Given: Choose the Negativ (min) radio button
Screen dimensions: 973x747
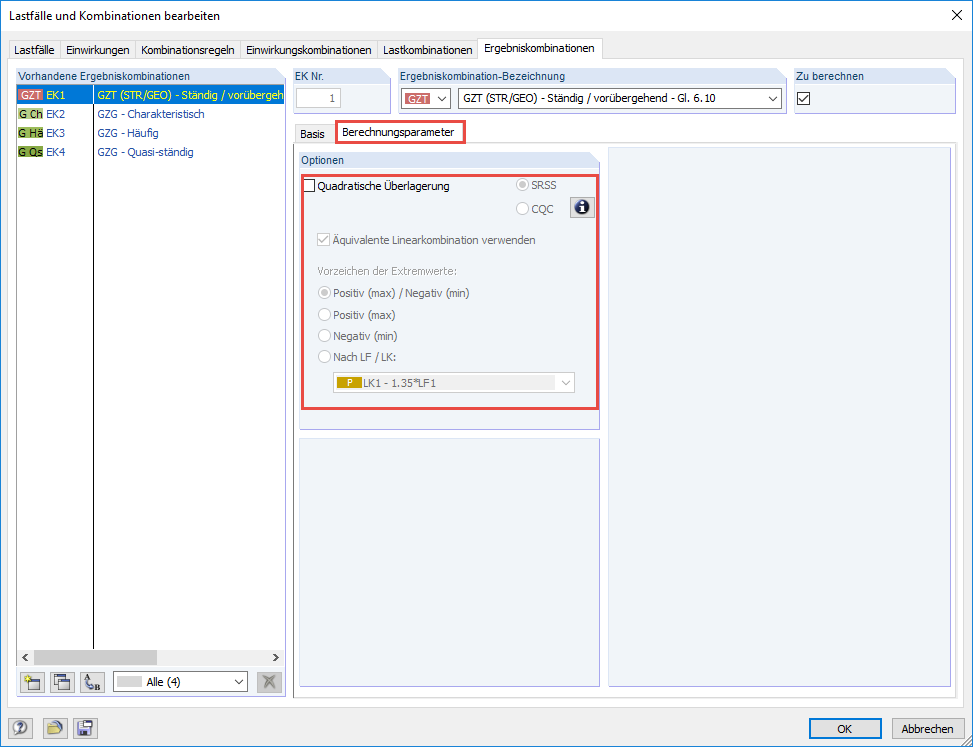Looking at the screenshot, I should tap(324, 336).
